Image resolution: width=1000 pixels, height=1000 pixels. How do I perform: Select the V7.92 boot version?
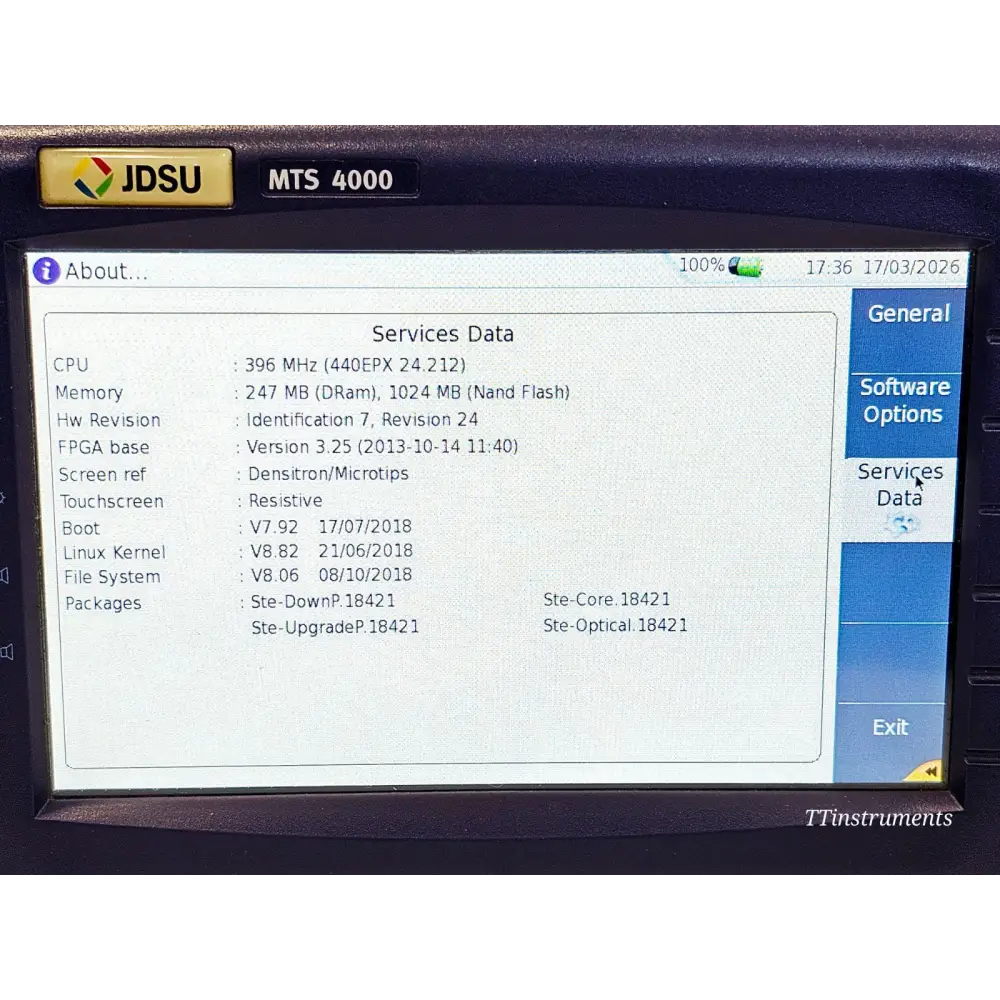274,527
